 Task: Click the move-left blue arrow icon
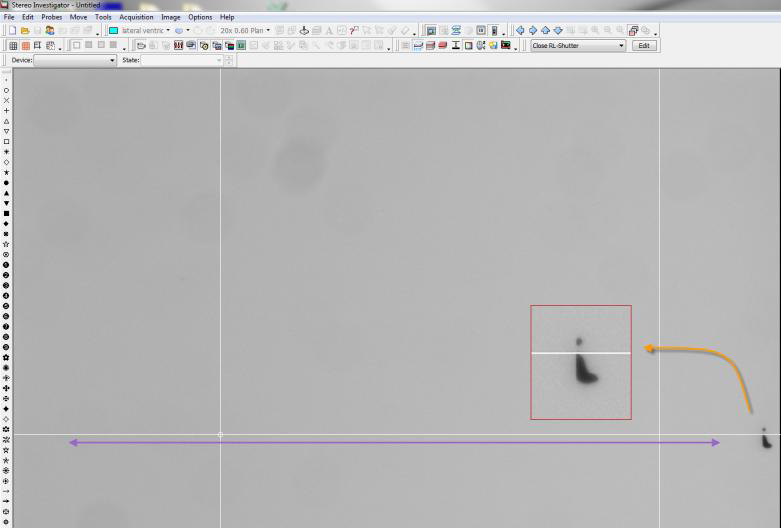[x=519, y=31]
